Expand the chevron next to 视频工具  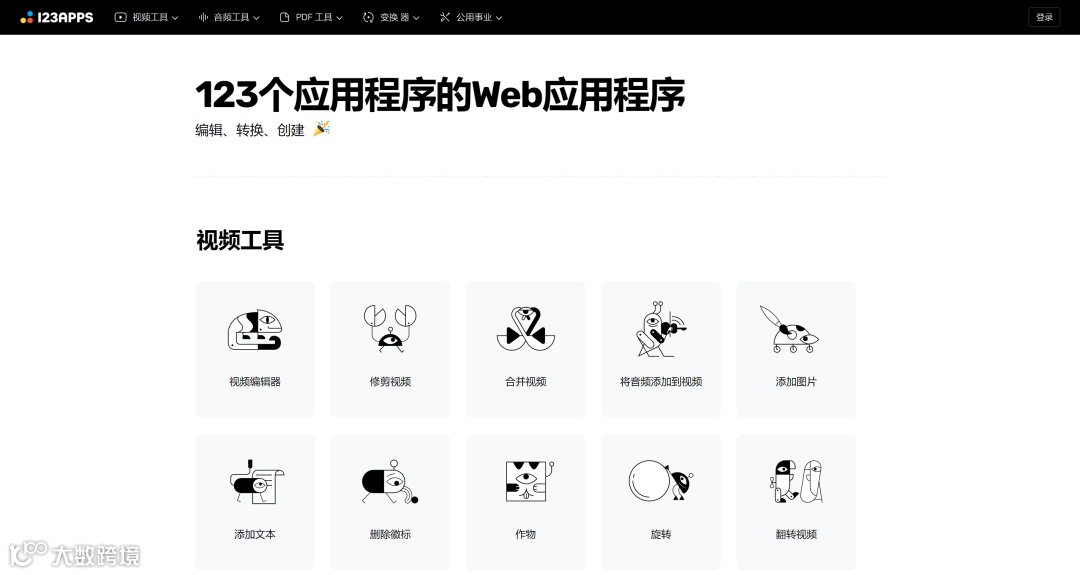point(175,18)
